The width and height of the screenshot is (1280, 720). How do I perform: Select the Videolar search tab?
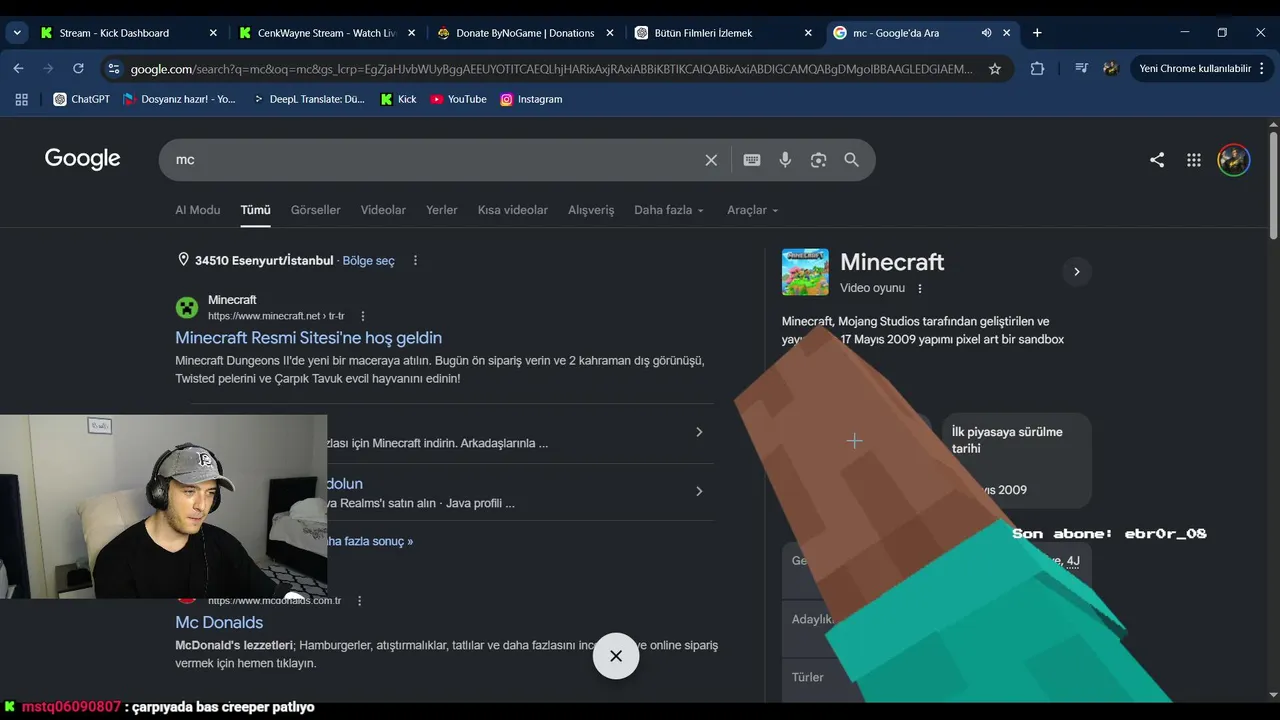tap(383, 210)
